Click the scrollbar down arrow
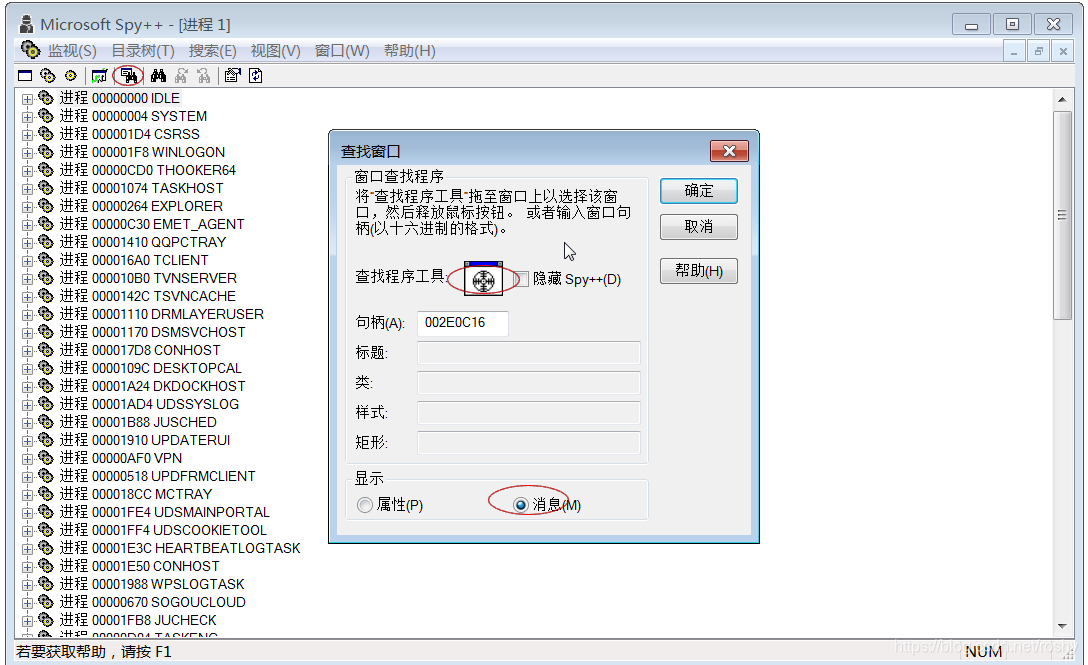The height and width of the screenshot is (665, 1088). point(1062,626)
